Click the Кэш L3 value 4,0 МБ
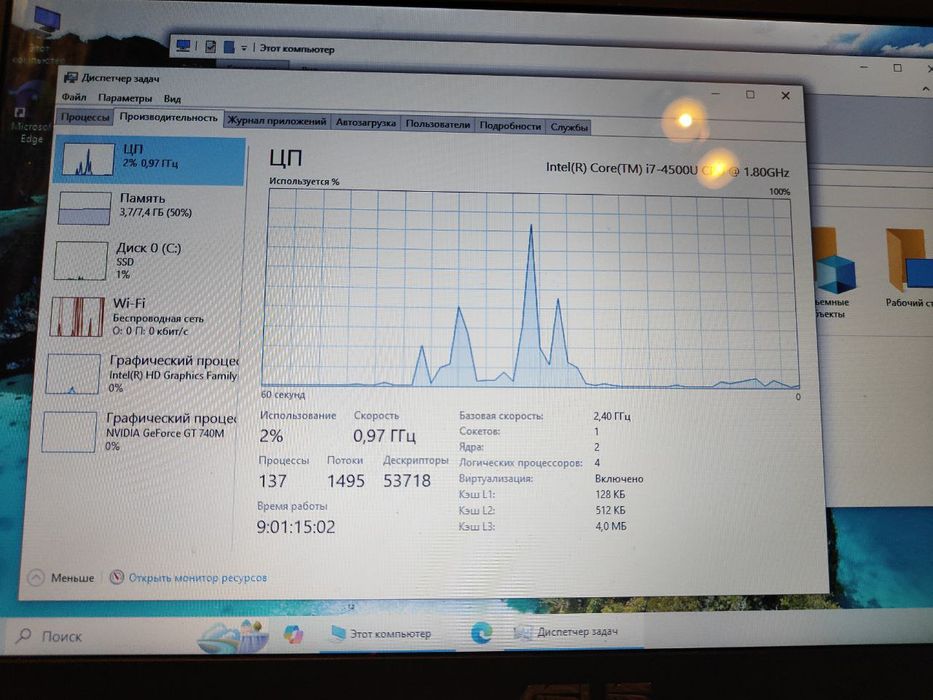 coord(611,526)
